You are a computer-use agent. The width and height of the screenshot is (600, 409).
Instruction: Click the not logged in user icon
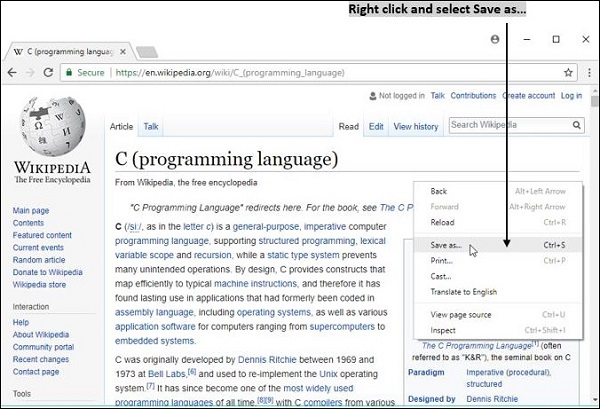click(372, 96)
